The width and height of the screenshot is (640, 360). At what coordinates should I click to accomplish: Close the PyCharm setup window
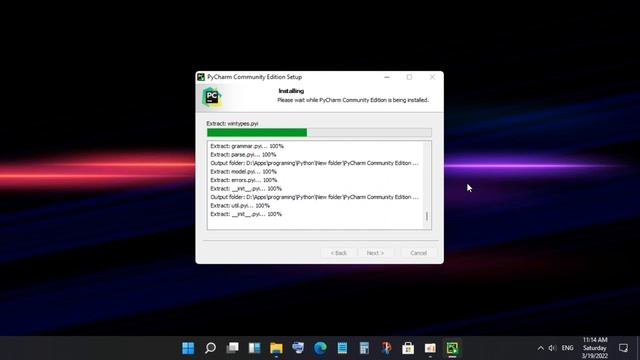pyautogui.click(x=432, y=77)
